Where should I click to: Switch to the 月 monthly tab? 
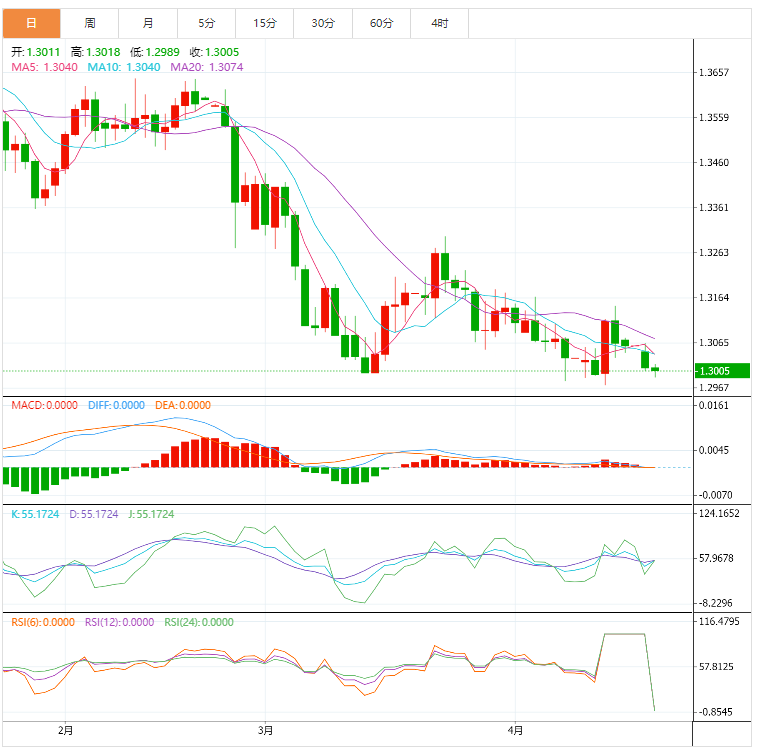[148, 23]
